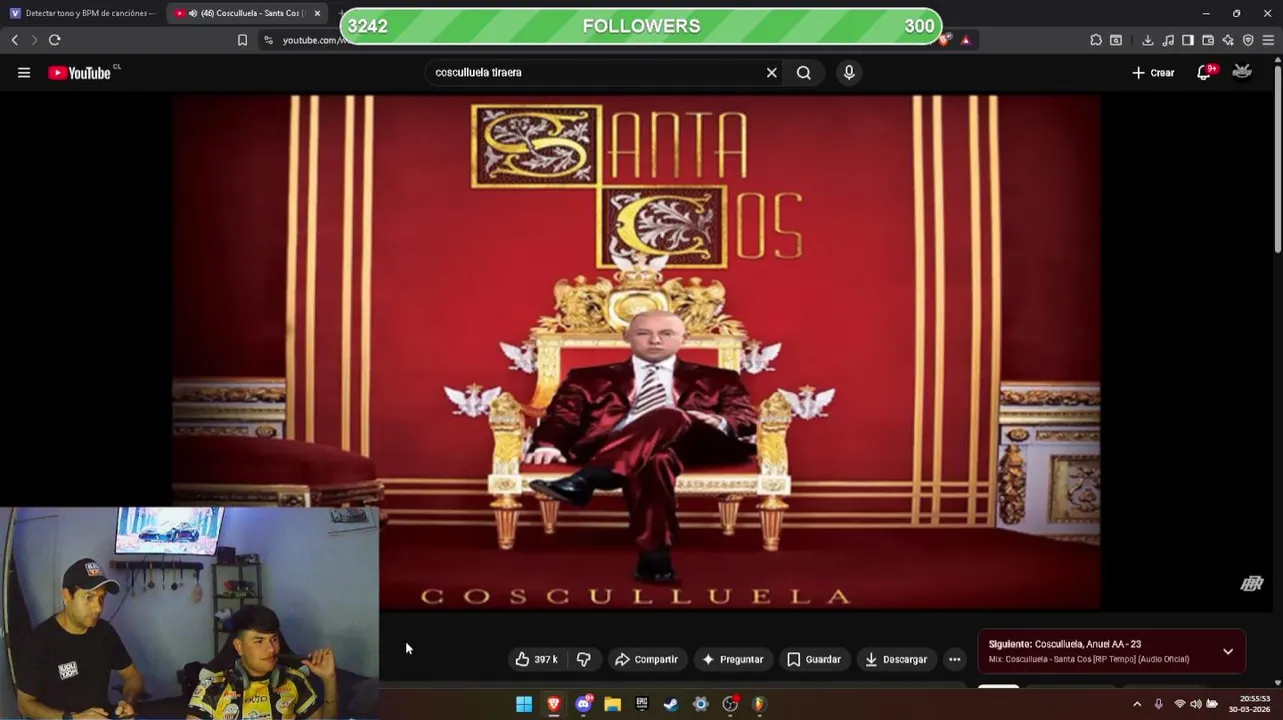Screen dimensions: 1283x720
Task: Click the Compartir share button
Action: coord(646,659)
